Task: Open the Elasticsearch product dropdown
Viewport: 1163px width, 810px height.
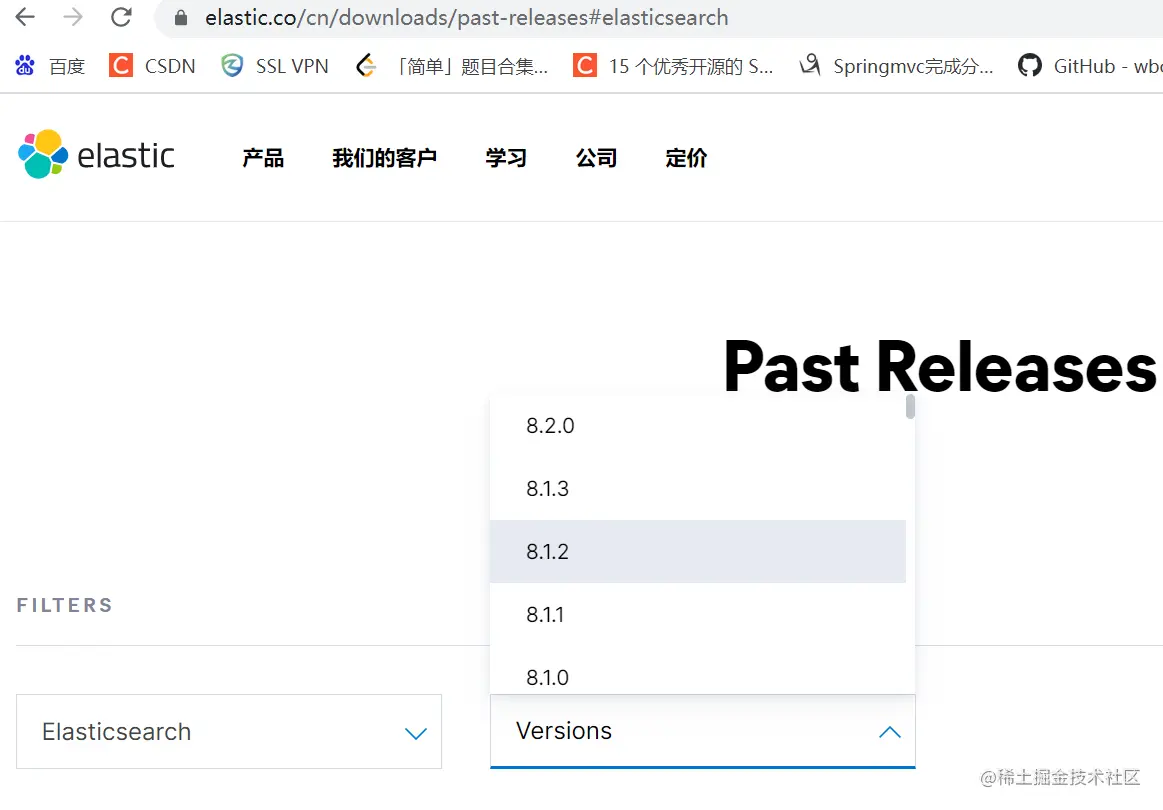Action: (x=228, y=731)
